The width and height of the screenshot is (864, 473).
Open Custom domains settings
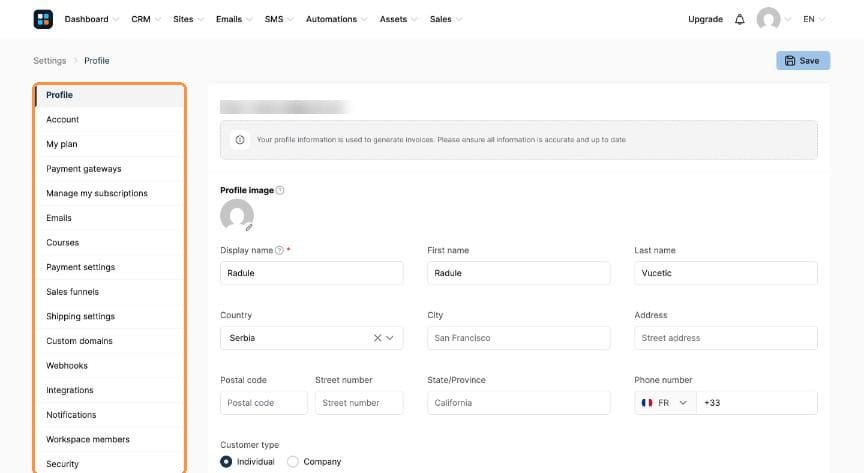pyautogui.click(x=109, y=341)
